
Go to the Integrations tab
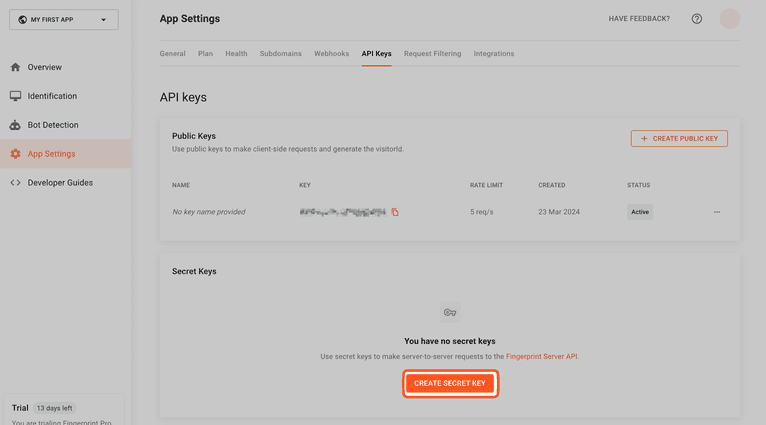pyautogui.click(x=494, y=54)
